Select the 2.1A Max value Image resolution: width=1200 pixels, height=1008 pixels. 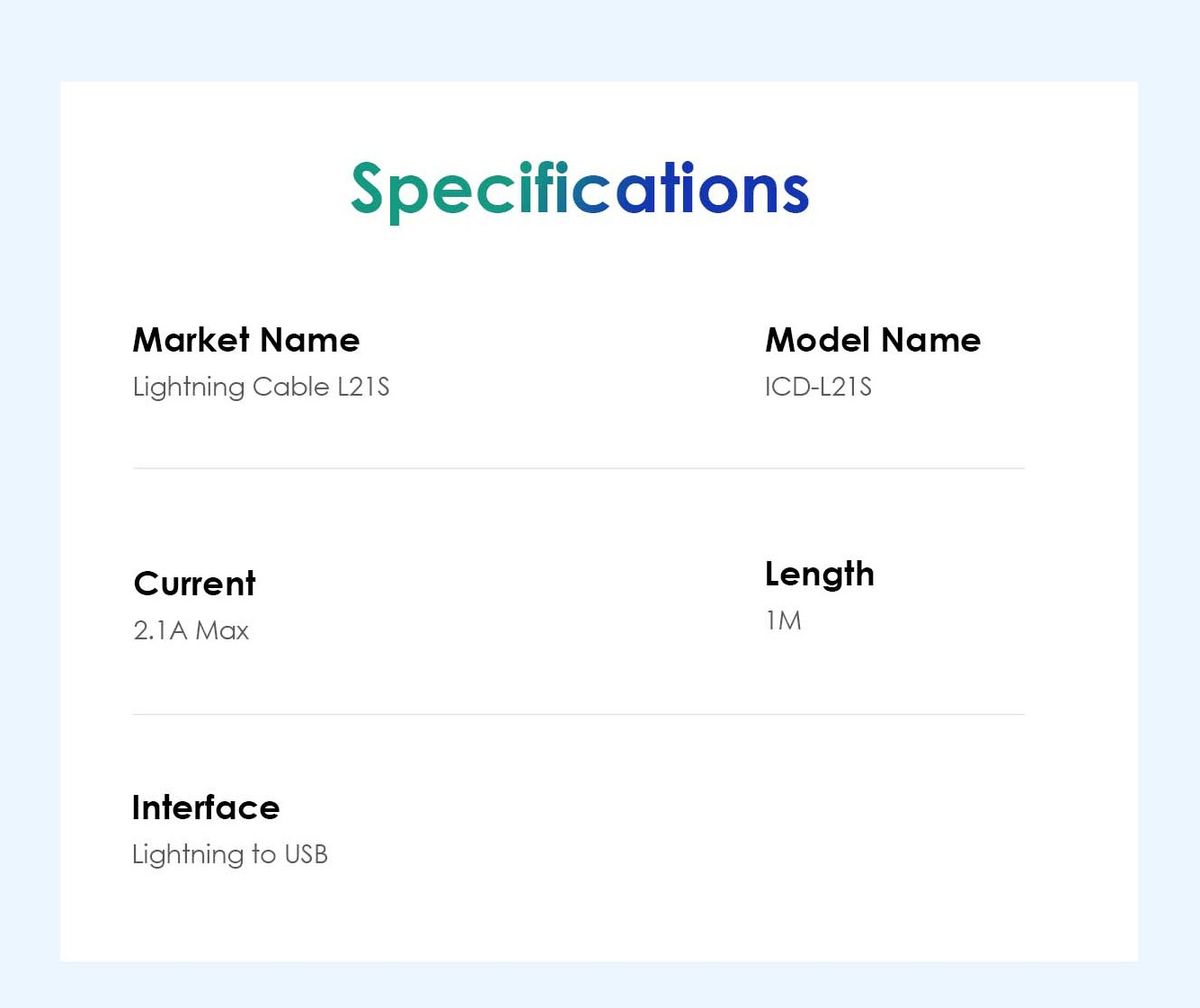(191, 631)
